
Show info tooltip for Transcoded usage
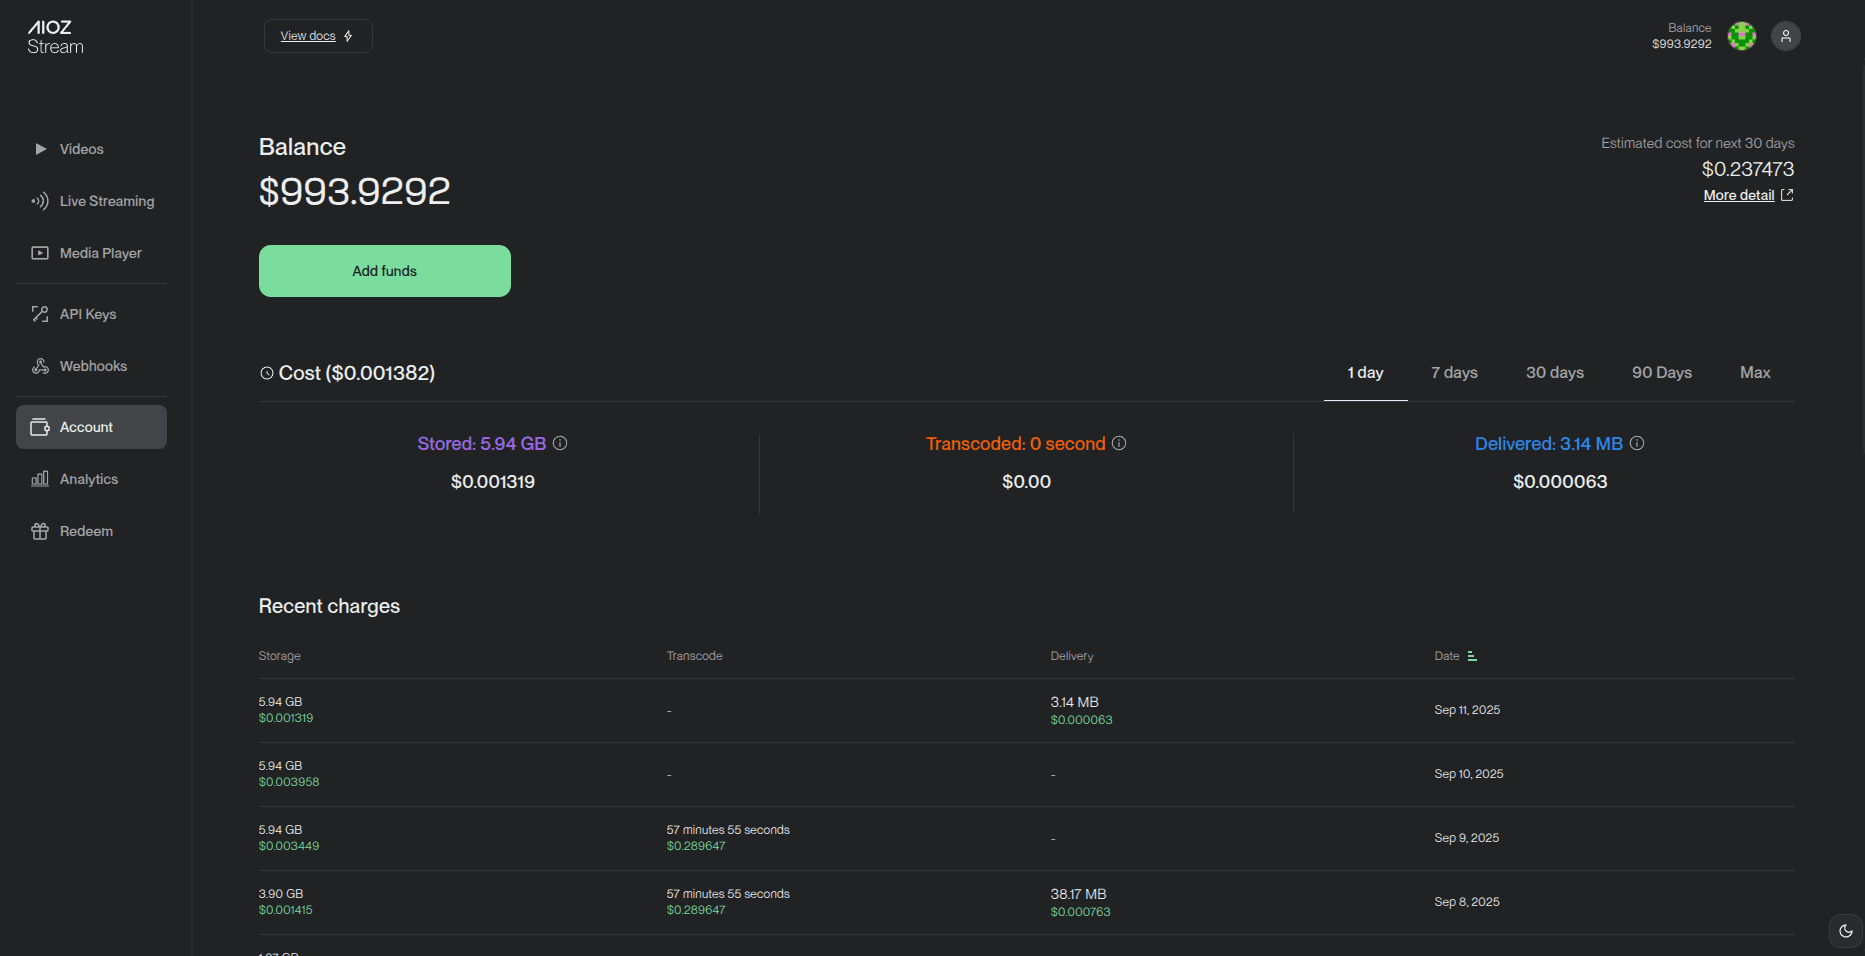(1119, 443)
